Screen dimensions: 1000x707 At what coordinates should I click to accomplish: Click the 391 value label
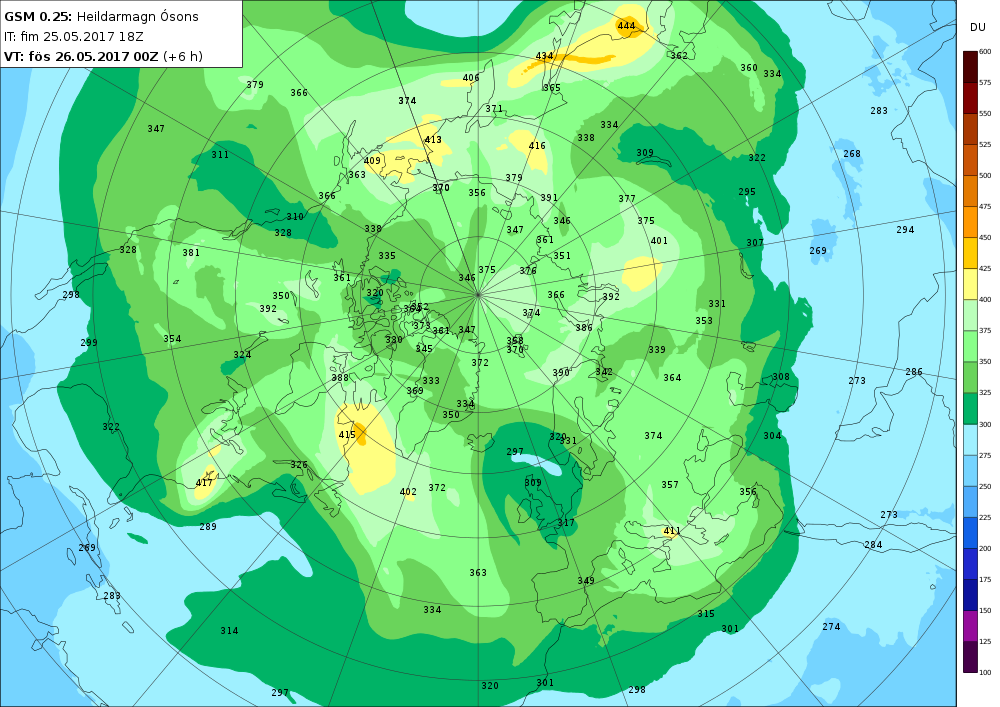[x=549, y=198]
